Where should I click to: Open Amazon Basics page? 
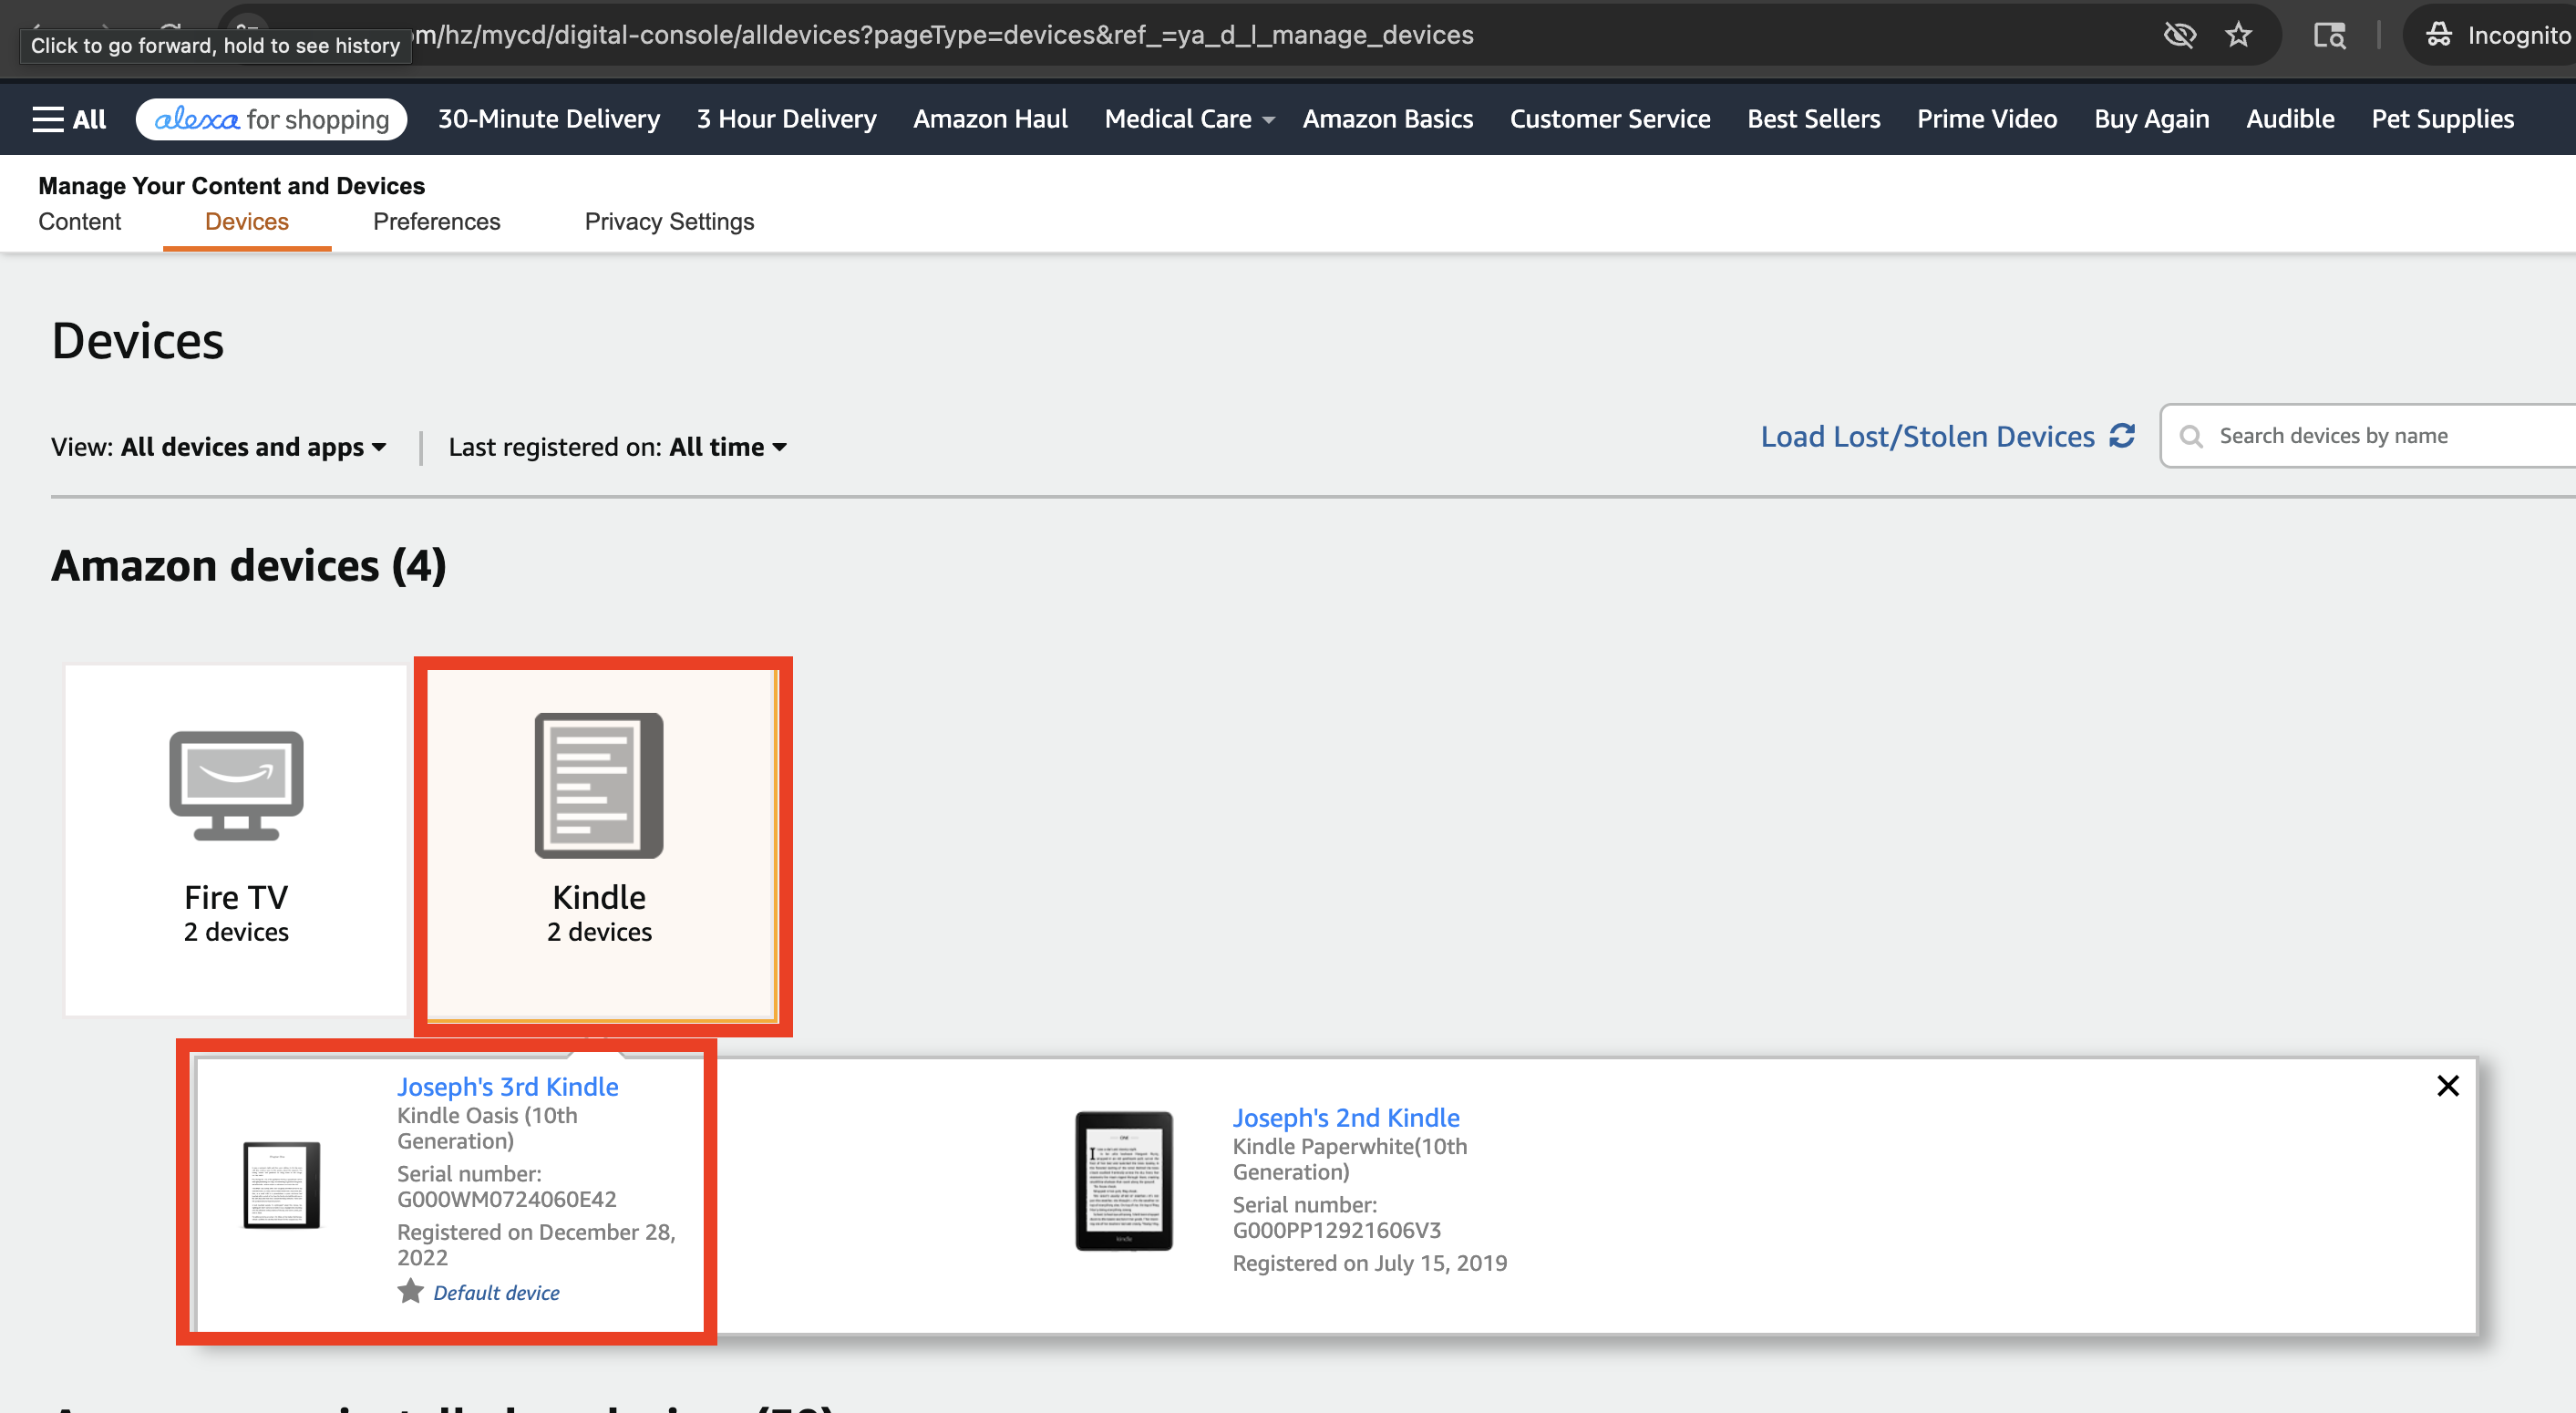1387,119
